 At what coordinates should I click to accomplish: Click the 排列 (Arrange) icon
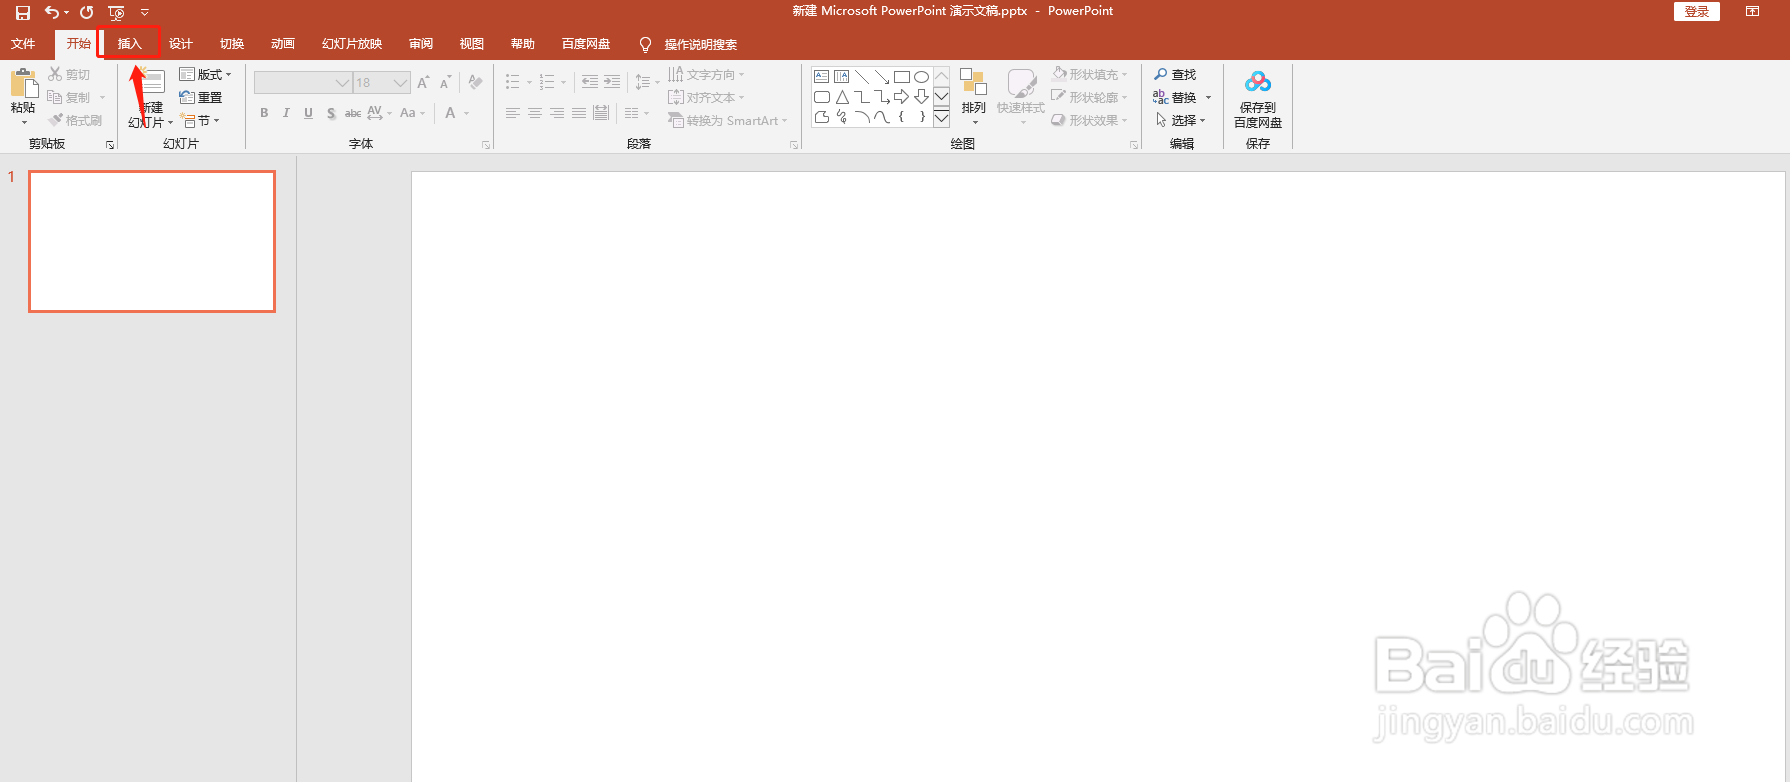pos(973,83)
